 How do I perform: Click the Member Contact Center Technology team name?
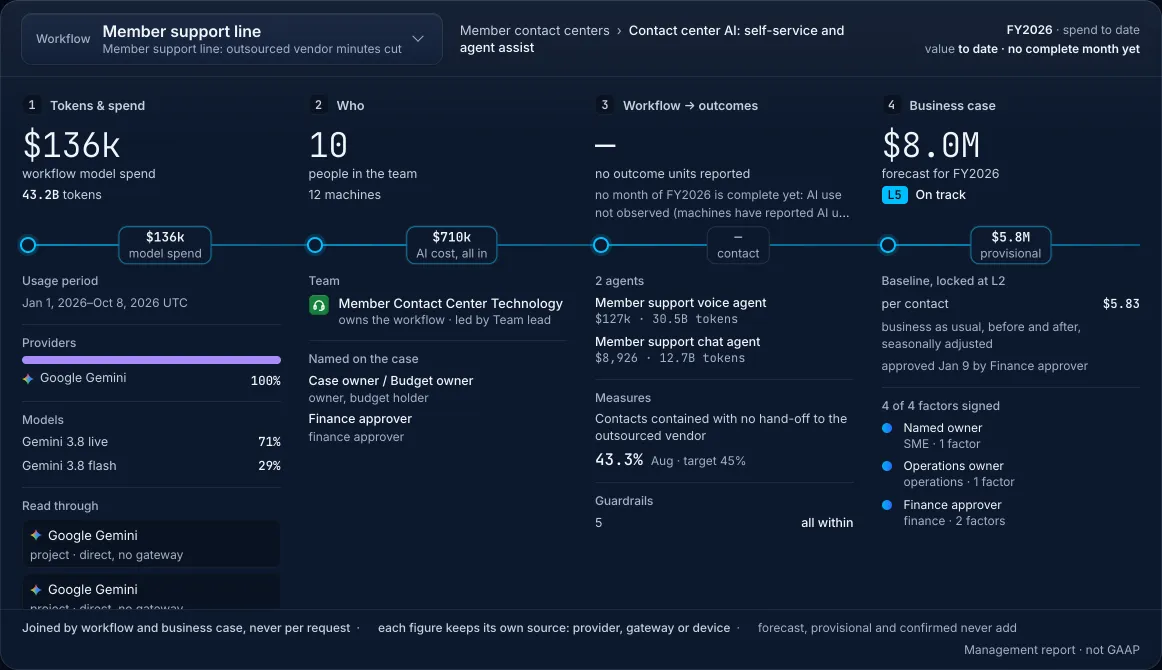(x=451, y=304)
